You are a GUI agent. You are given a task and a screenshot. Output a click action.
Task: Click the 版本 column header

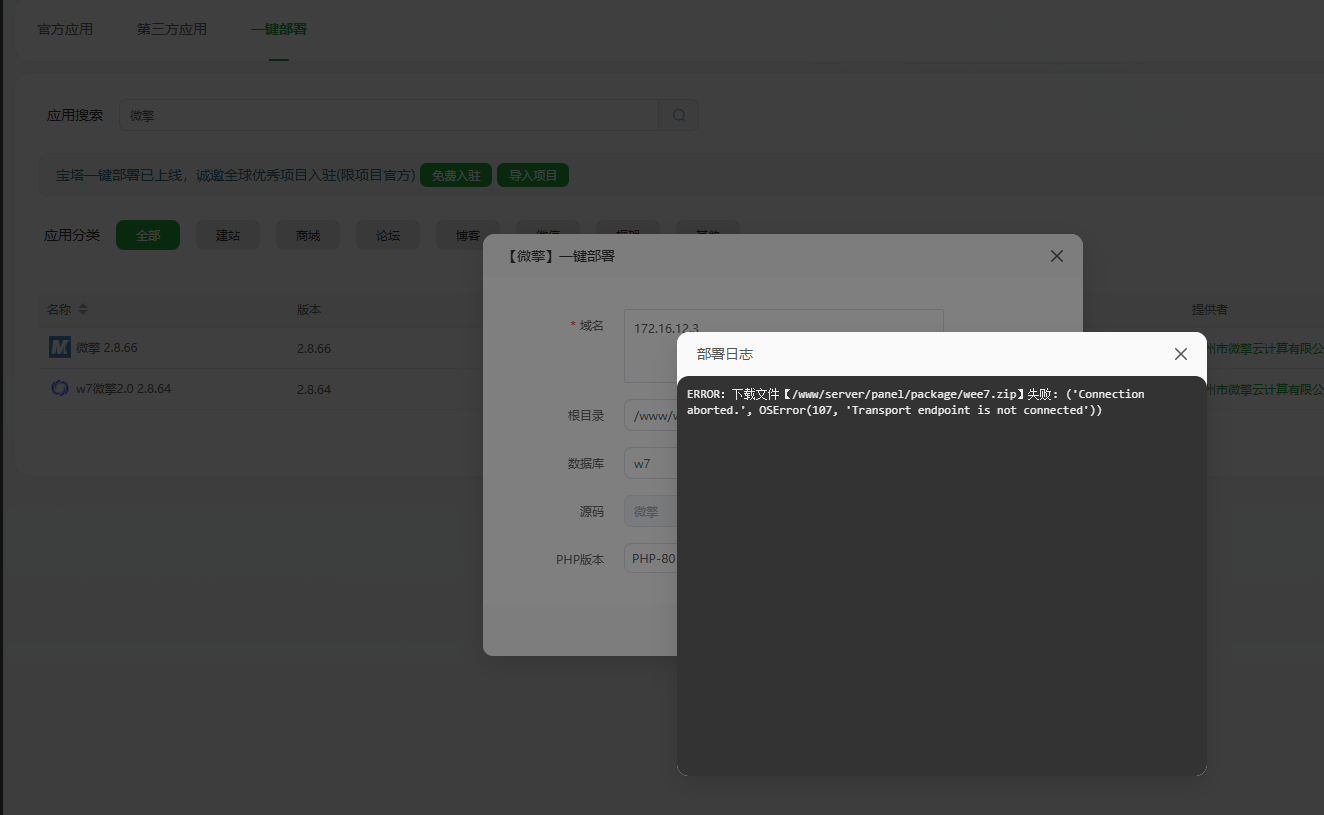(x=309, y=310)
